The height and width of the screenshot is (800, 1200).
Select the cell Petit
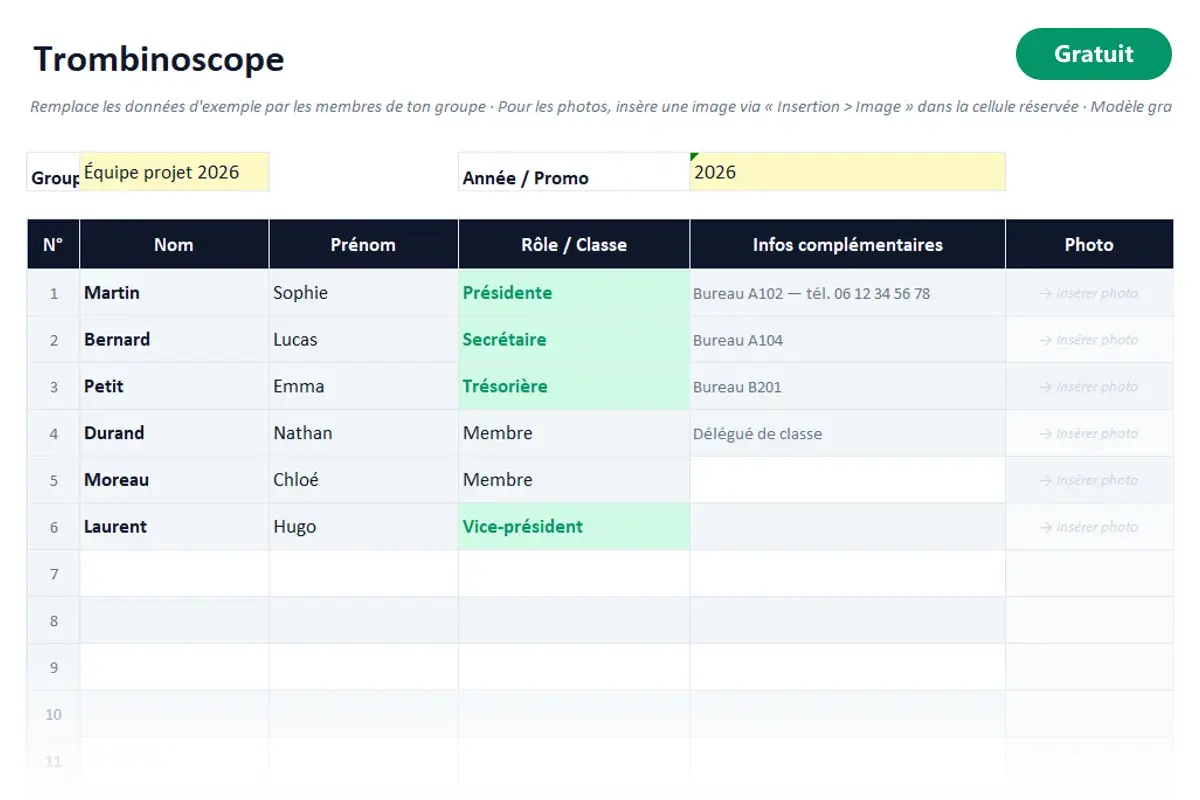tap(174, 387)
